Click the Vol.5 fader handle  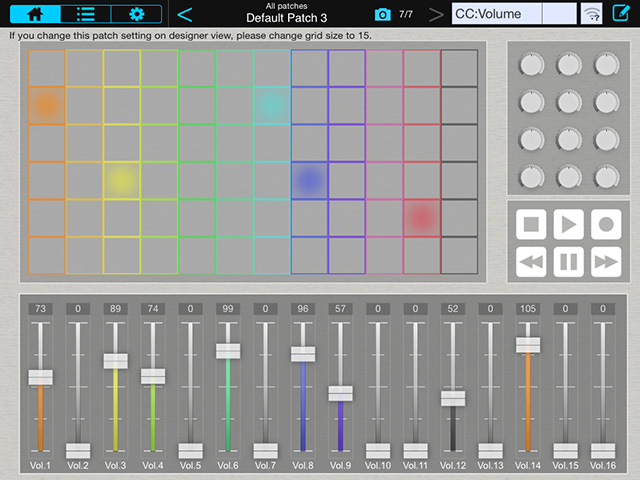(191, 451)
